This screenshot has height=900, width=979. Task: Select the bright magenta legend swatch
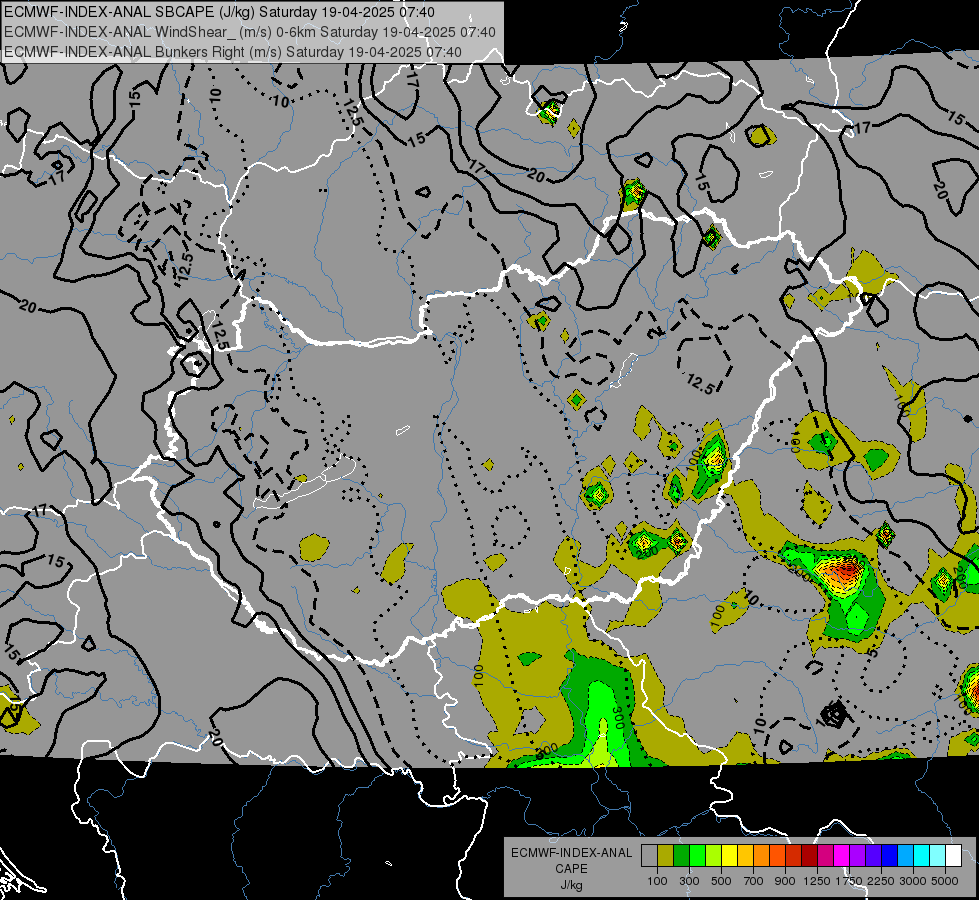coord(842,855)
